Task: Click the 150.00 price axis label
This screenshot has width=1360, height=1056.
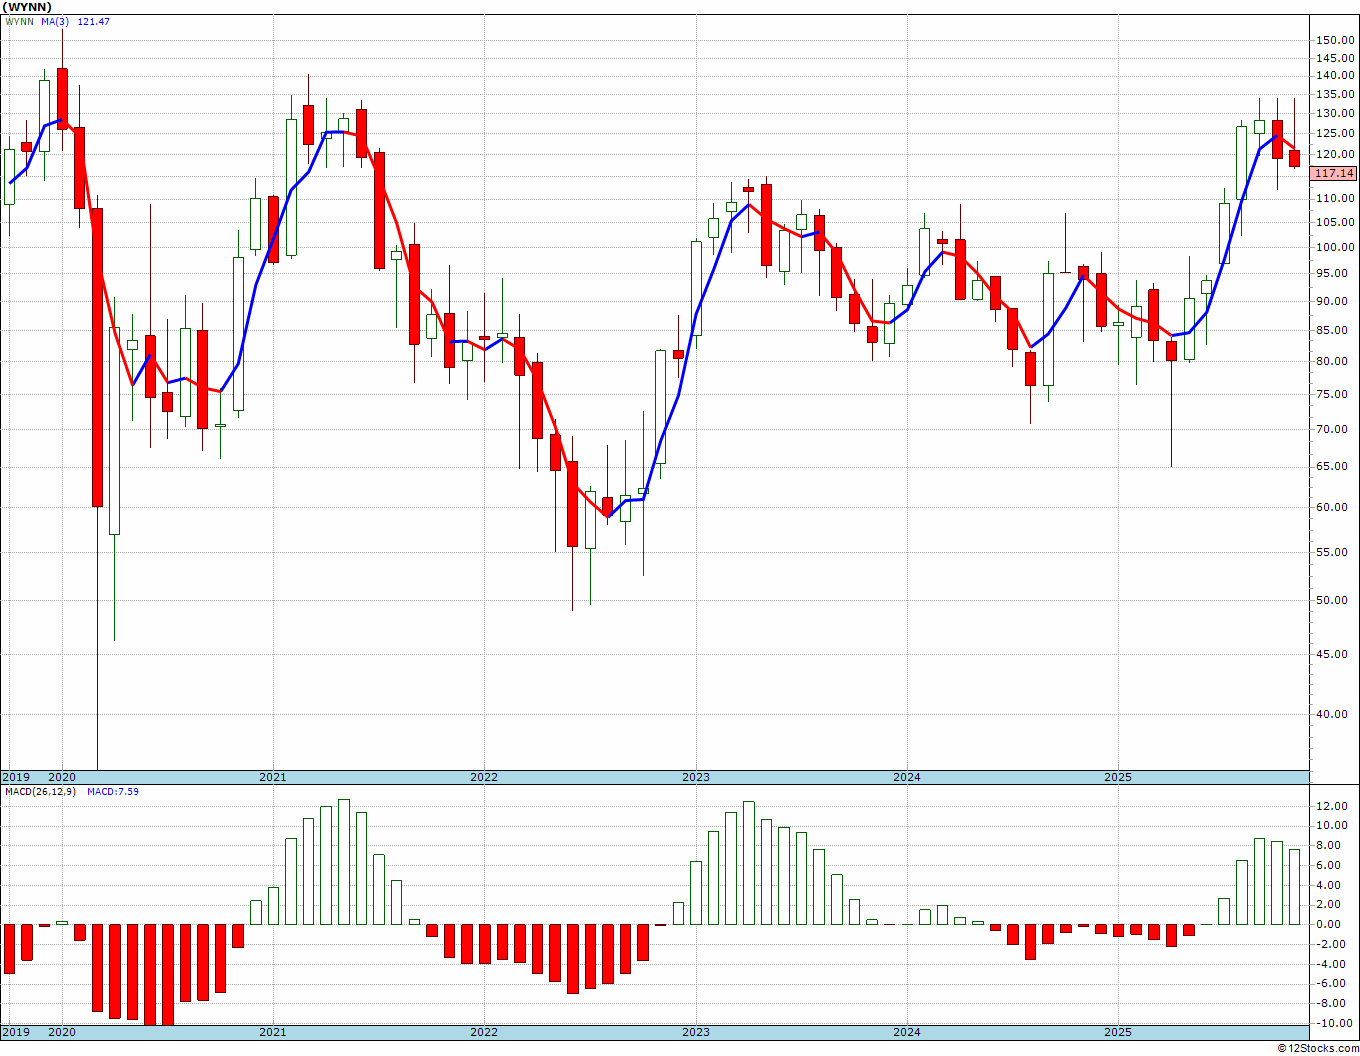Action: click(1335, 40)
